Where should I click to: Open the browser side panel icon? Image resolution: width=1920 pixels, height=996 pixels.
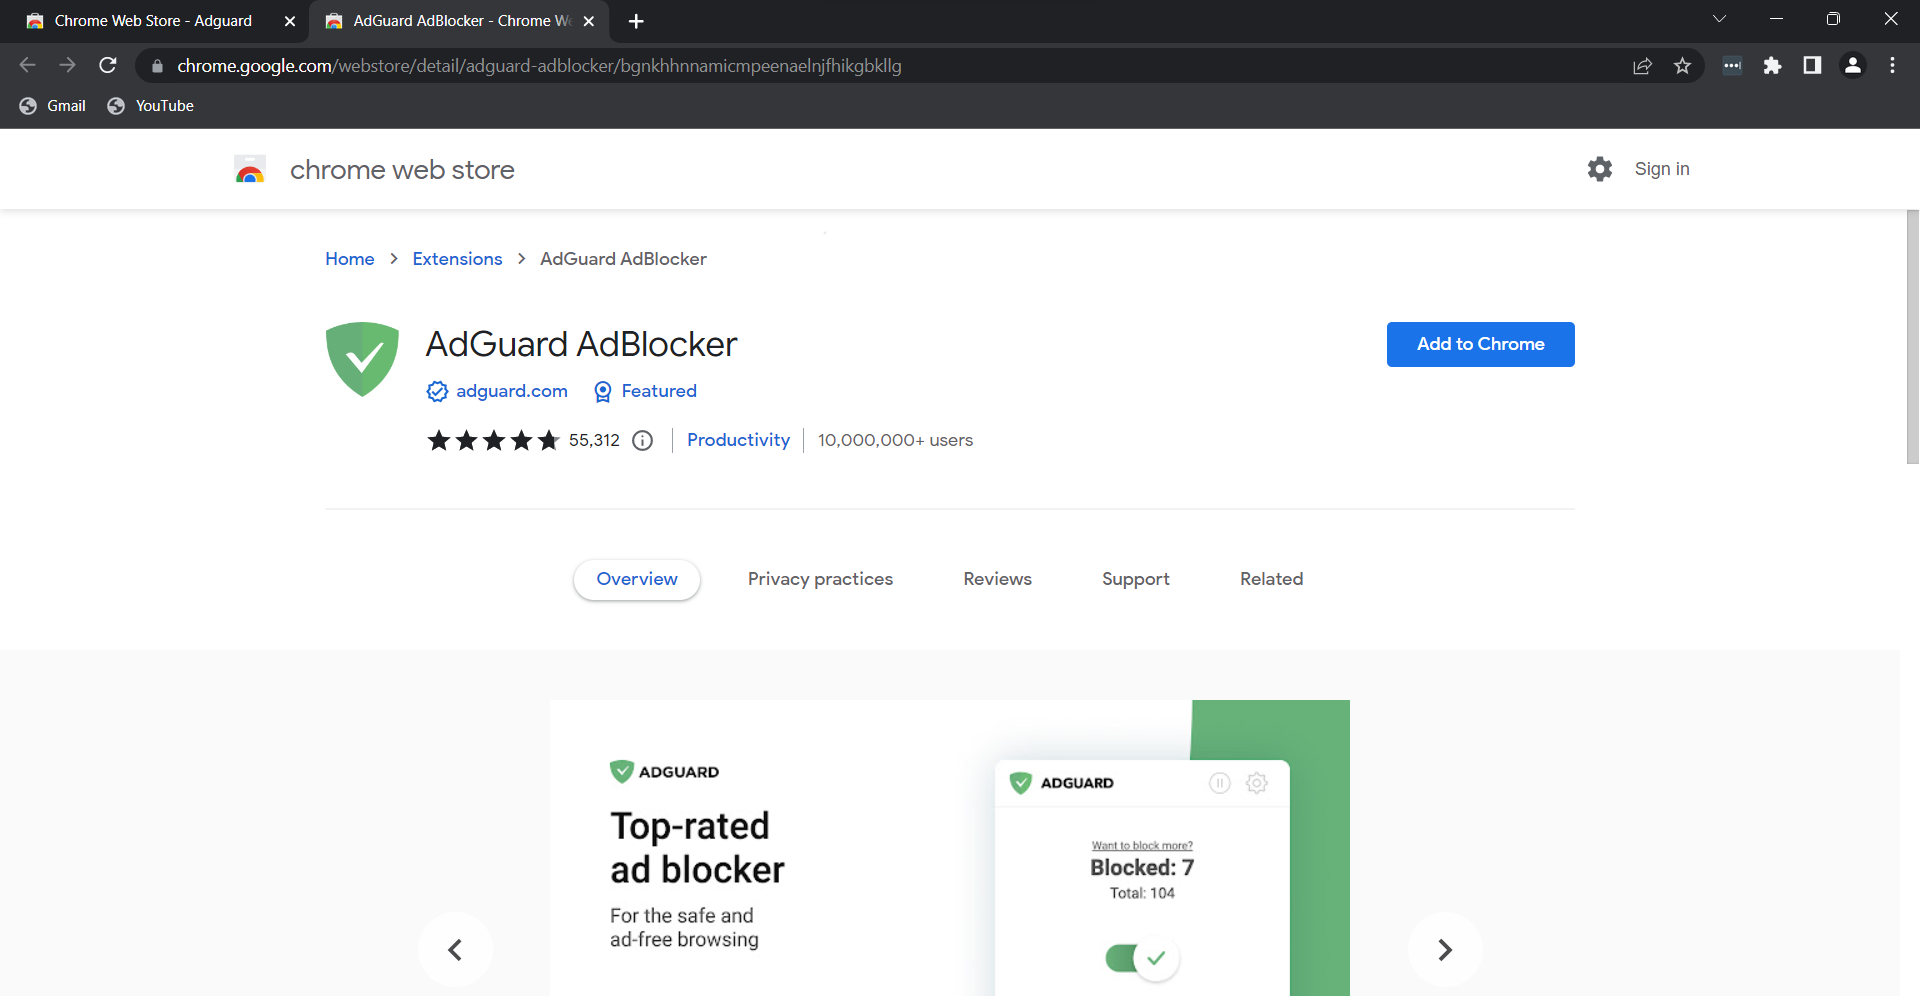[x=1812, y=65]
